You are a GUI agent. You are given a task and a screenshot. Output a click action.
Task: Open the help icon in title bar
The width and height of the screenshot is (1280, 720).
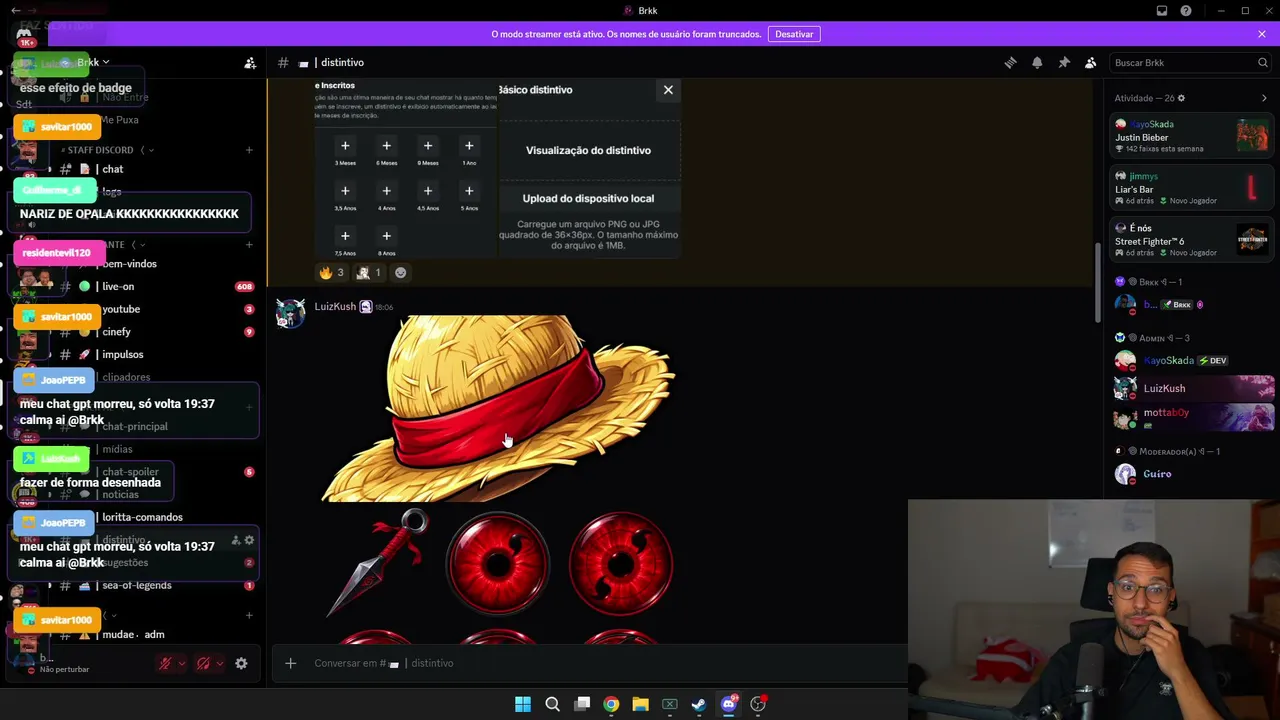(1186, 11)
